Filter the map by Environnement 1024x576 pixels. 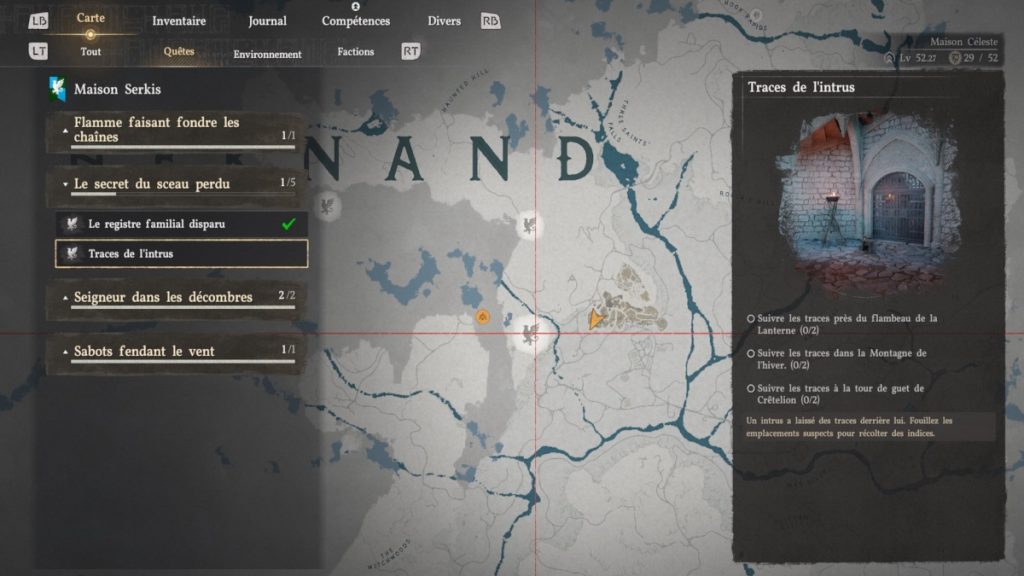coord(267,54)
